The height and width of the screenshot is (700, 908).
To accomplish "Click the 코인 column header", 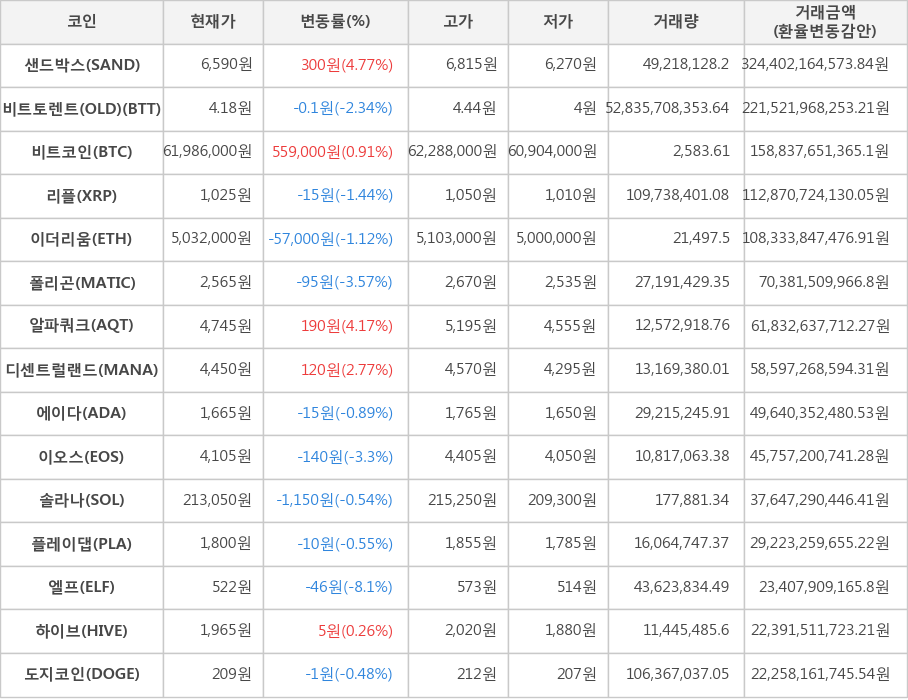I will pyautogui.click(x=82, y=21).
